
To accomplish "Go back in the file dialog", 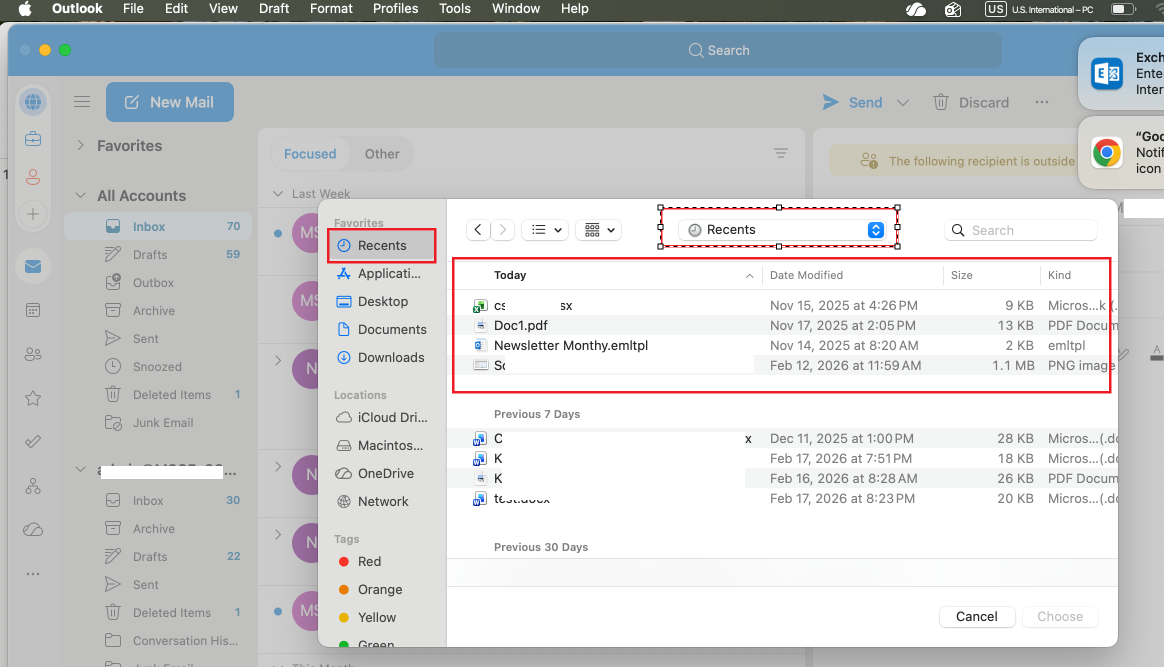I will (478, 230).
